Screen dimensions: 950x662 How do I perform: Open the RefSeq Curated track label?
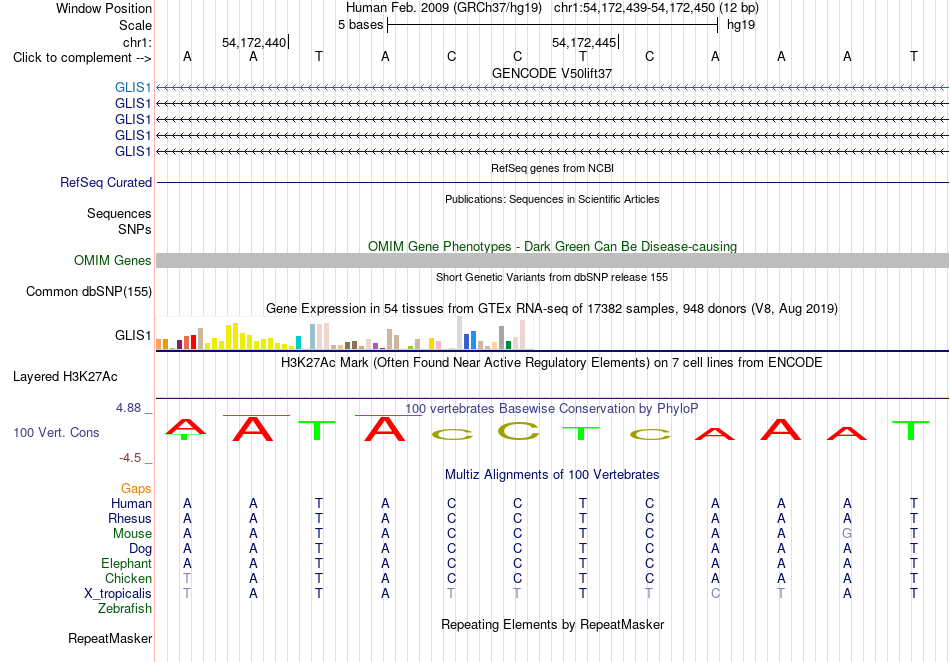(x=106, y=182)
